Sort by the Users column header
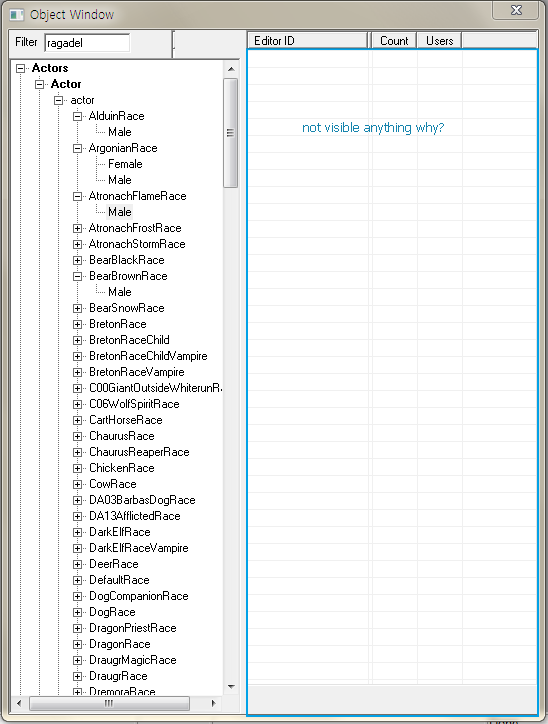548x724 pixels. coord(440,41)
